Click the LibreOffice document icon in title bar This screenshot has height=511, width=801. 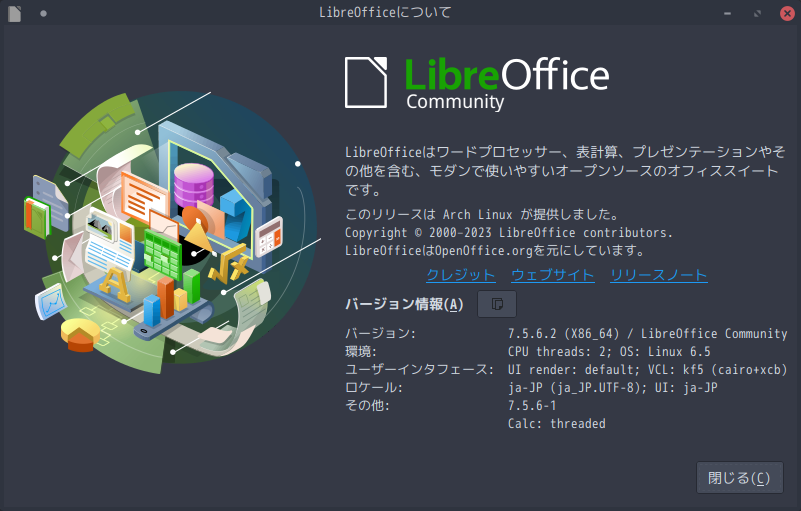point(14,13)
